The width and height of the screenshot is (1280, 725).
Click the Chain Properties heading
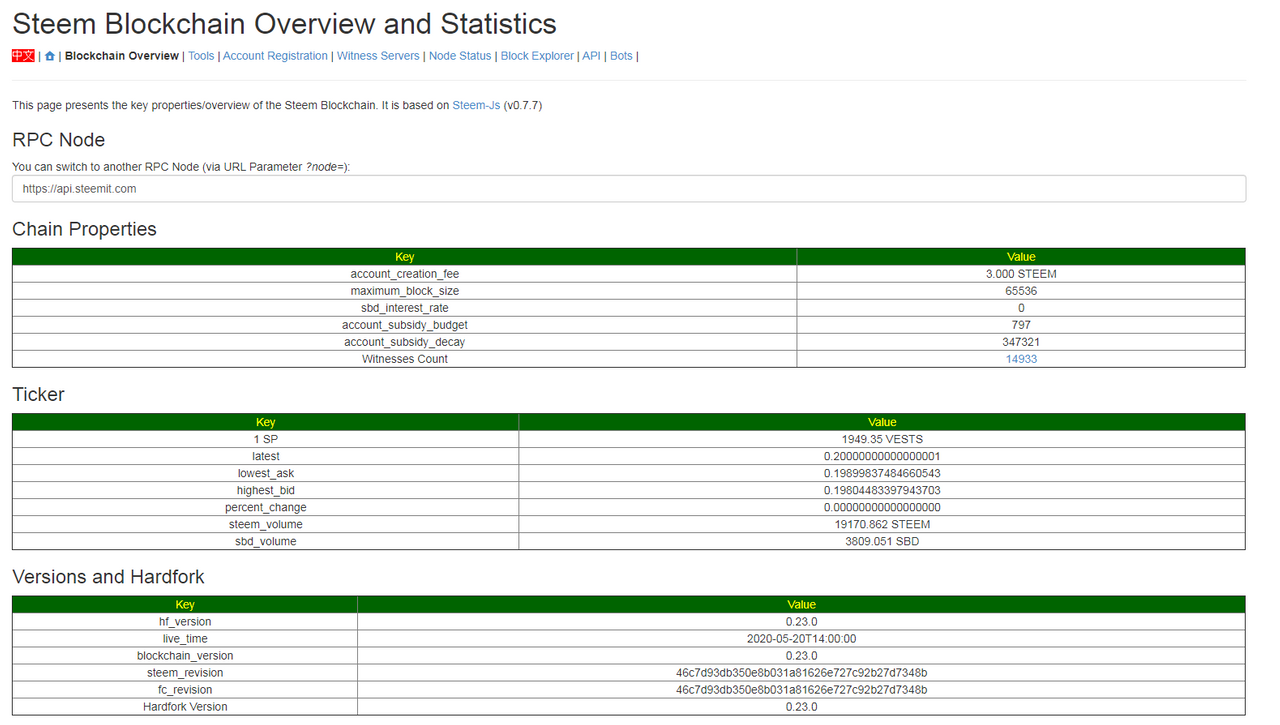point(85,229)
